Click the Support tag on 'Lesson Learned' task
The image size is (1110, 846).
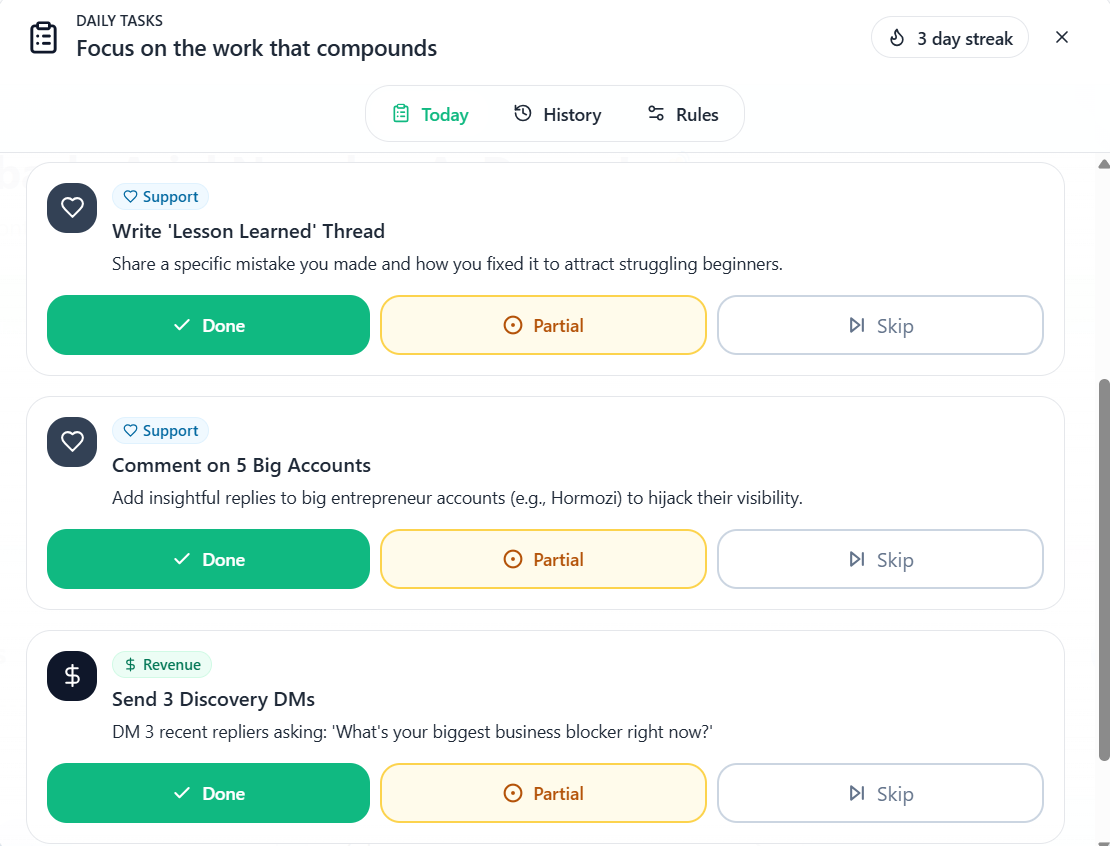point(160,197)
